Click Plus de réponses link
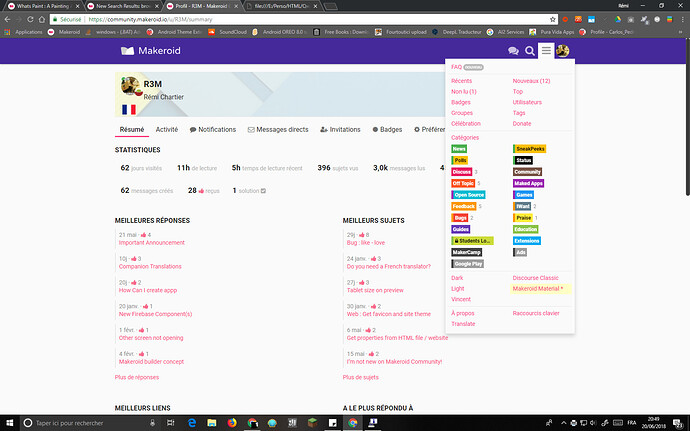The height and width of the screenshot is (431, 690). tap(137, 377)
